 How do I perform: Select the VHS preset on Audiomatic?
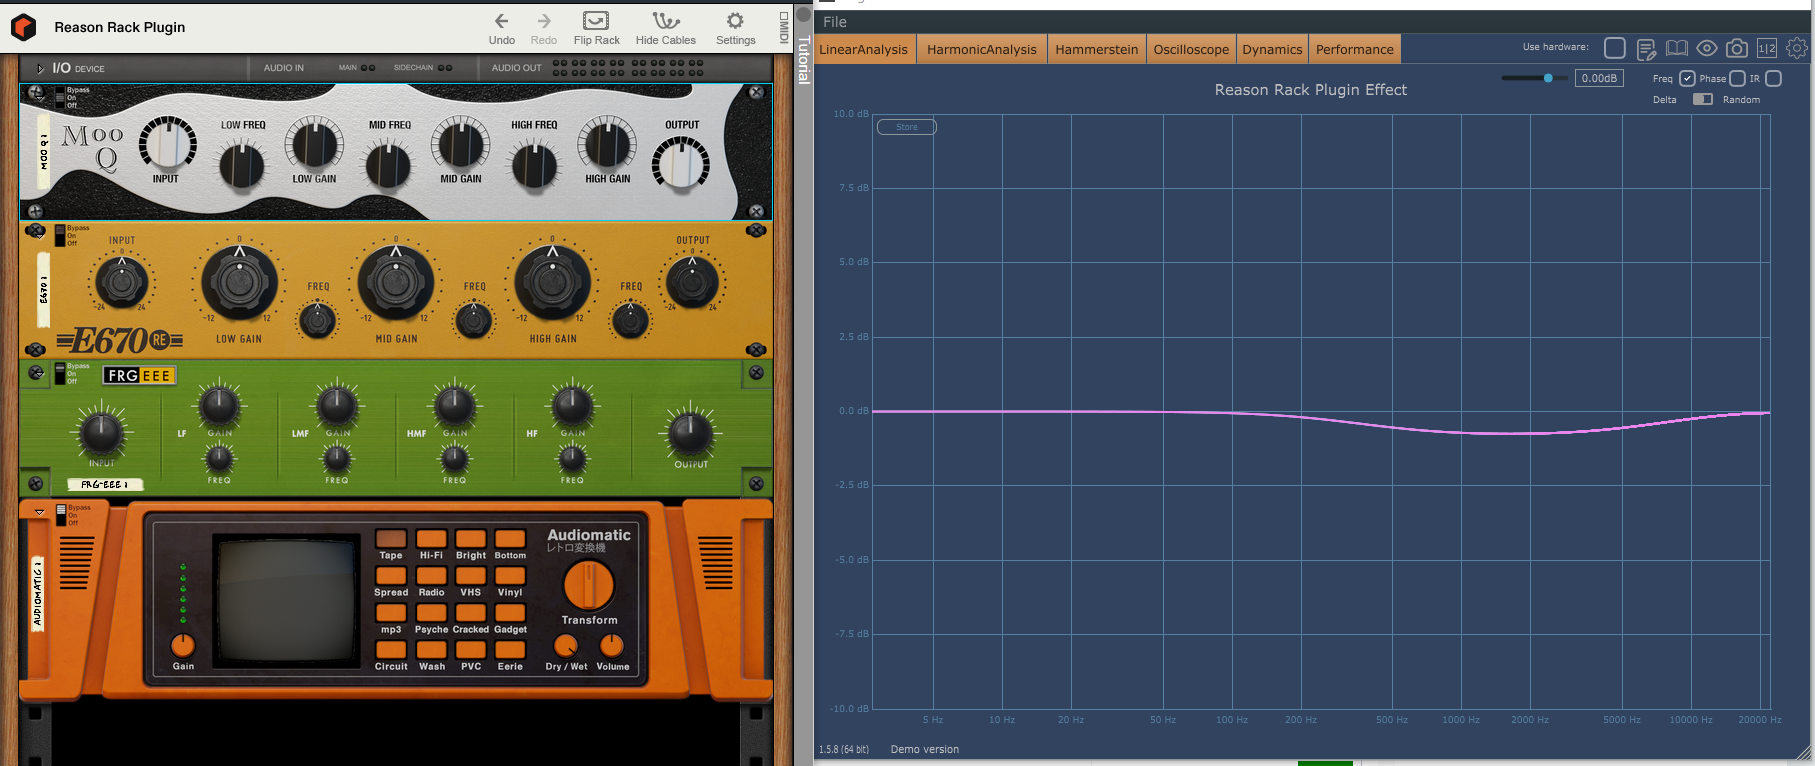click(x=471, y=576)
